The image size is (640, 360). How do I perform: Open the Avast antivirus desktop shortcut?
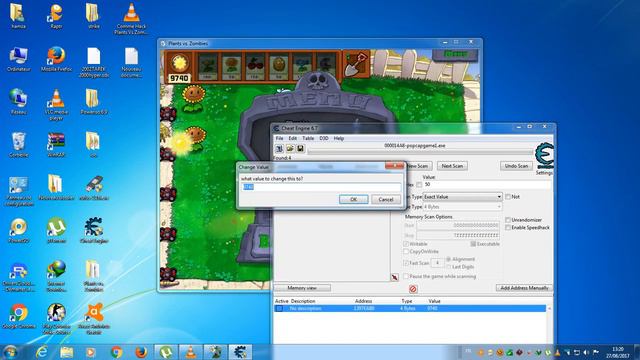point(94,318)
